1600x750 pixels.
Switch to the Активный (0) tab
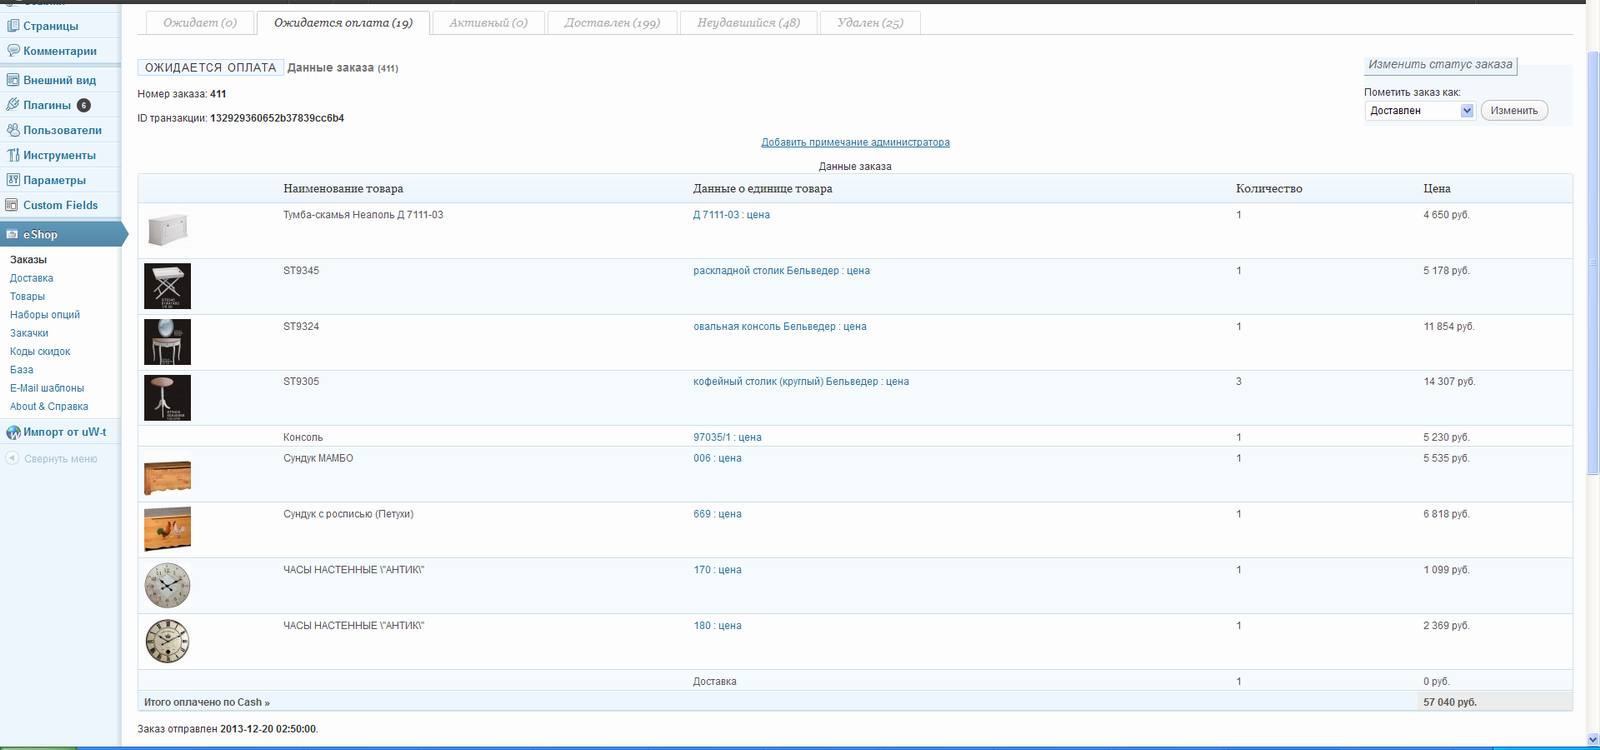tap(488, 23)
